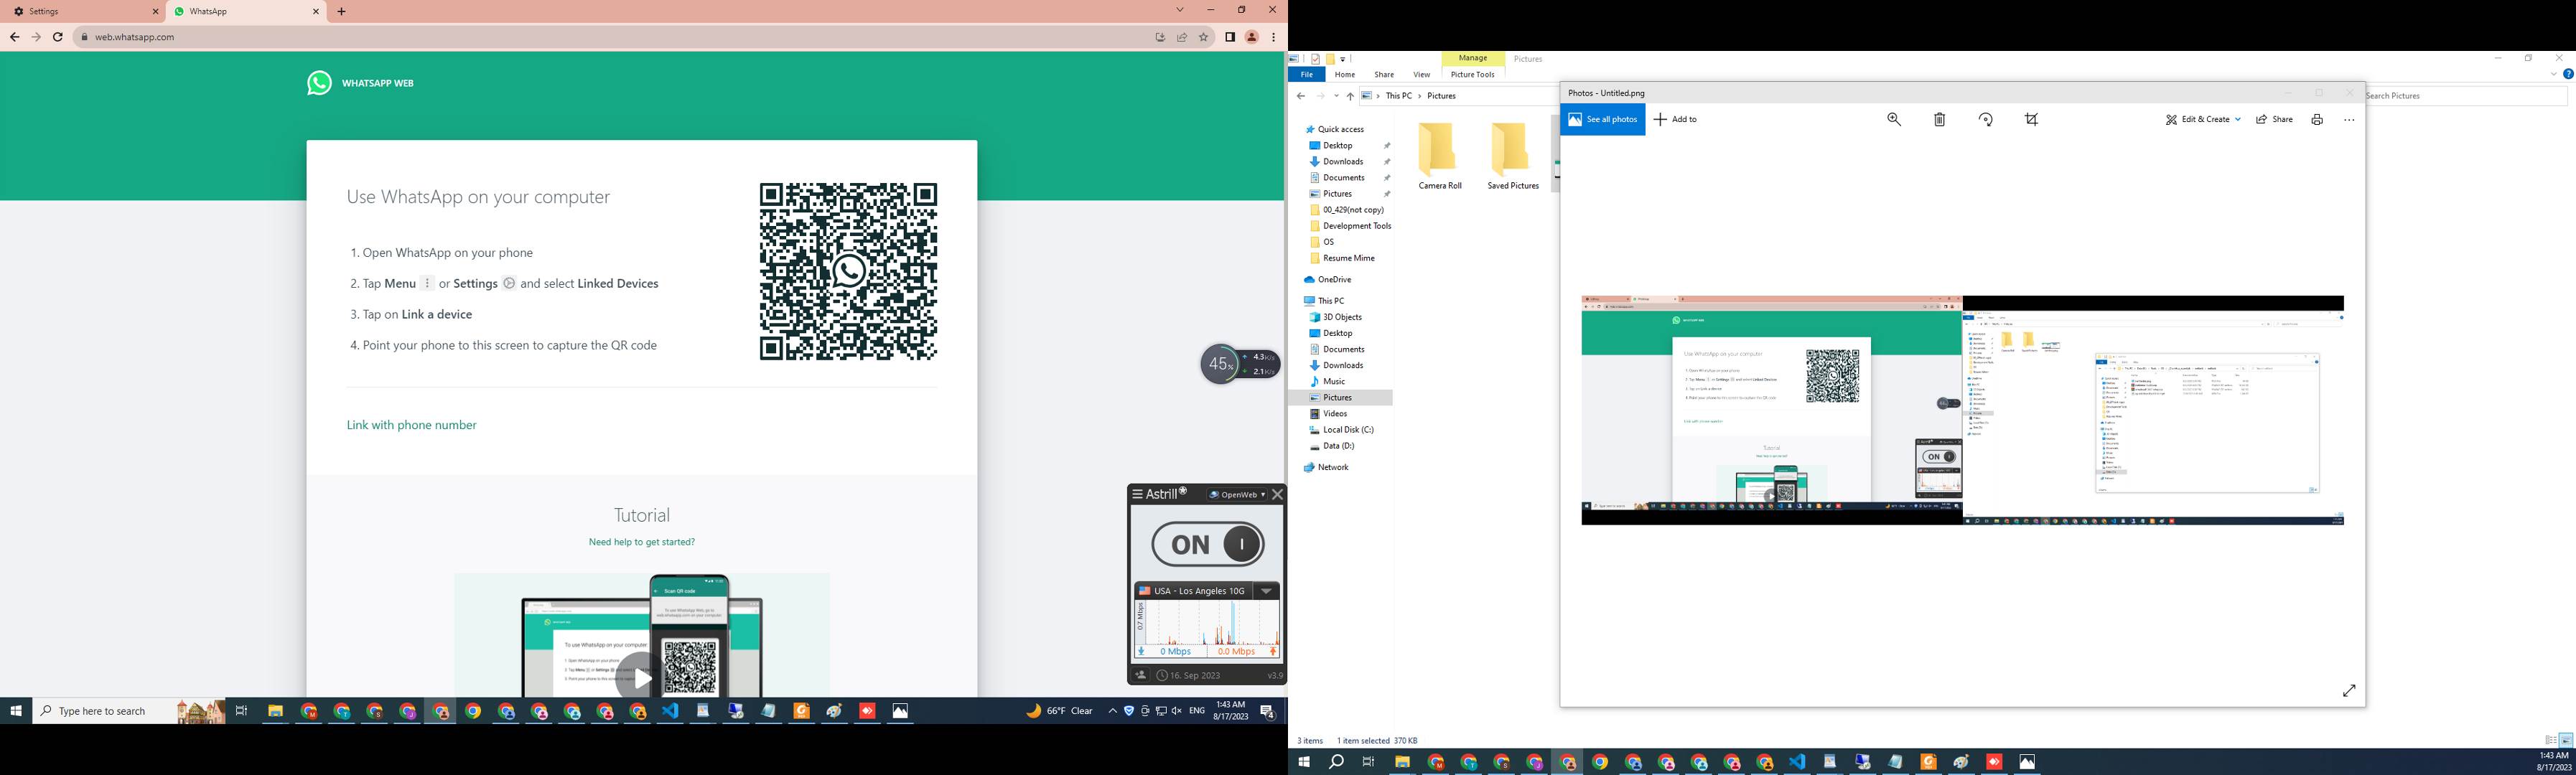Click Add to in Photos toolbar
This screenshot has height=775, width=2576.
click(1676, 119)
